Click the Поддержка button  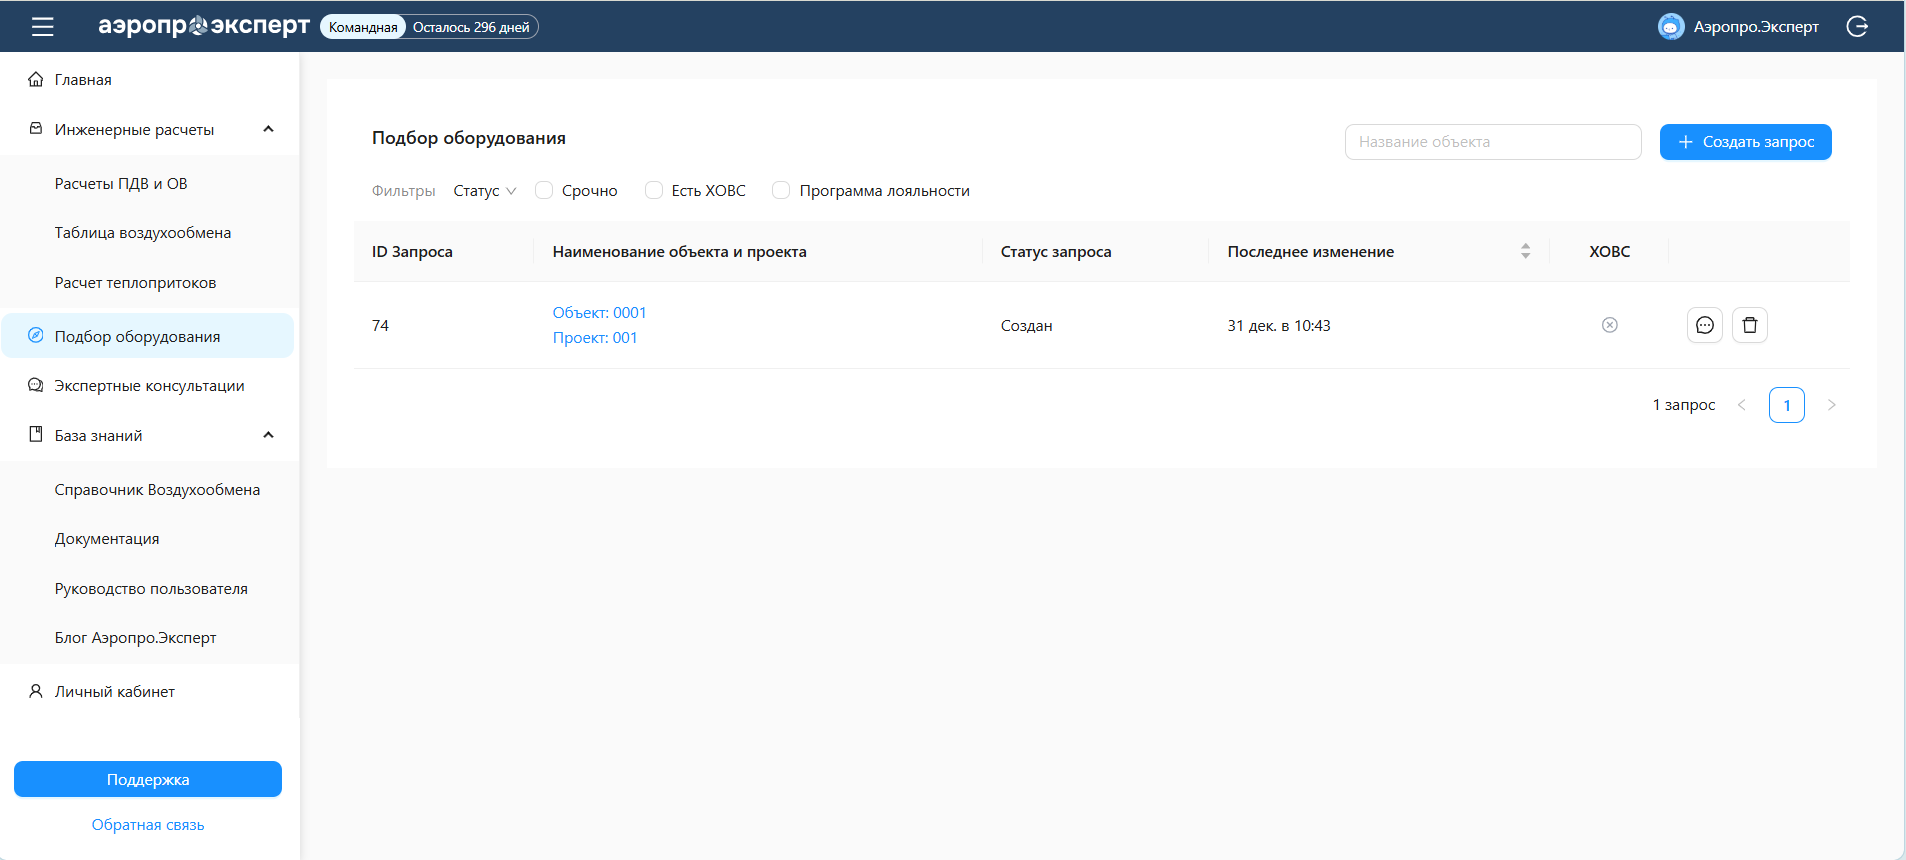[x=148, y=779]
